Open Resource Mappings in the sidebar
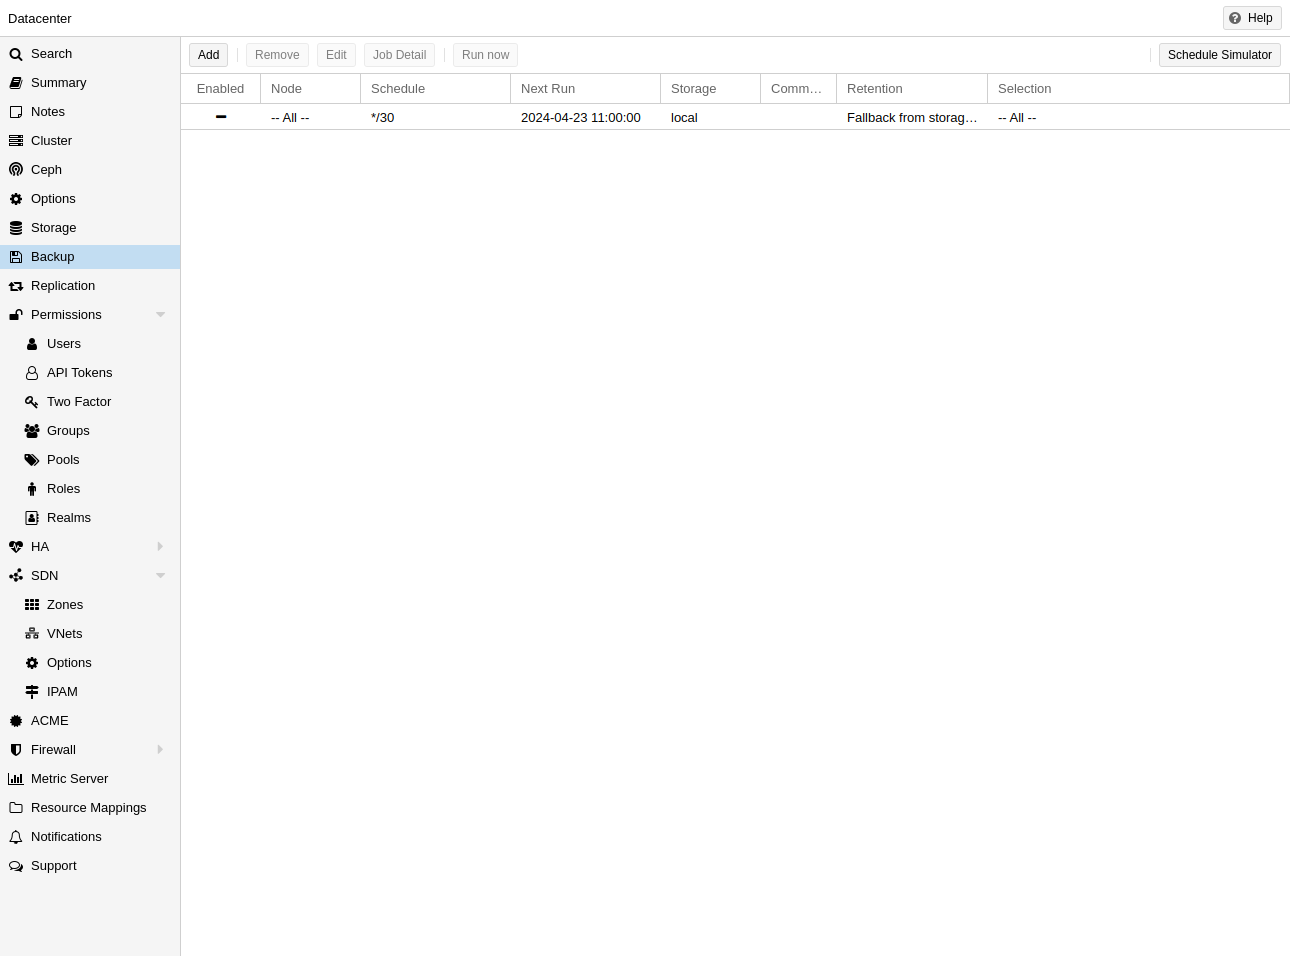Viewport: 1290px width, 956px height. (x=88, y=808)
